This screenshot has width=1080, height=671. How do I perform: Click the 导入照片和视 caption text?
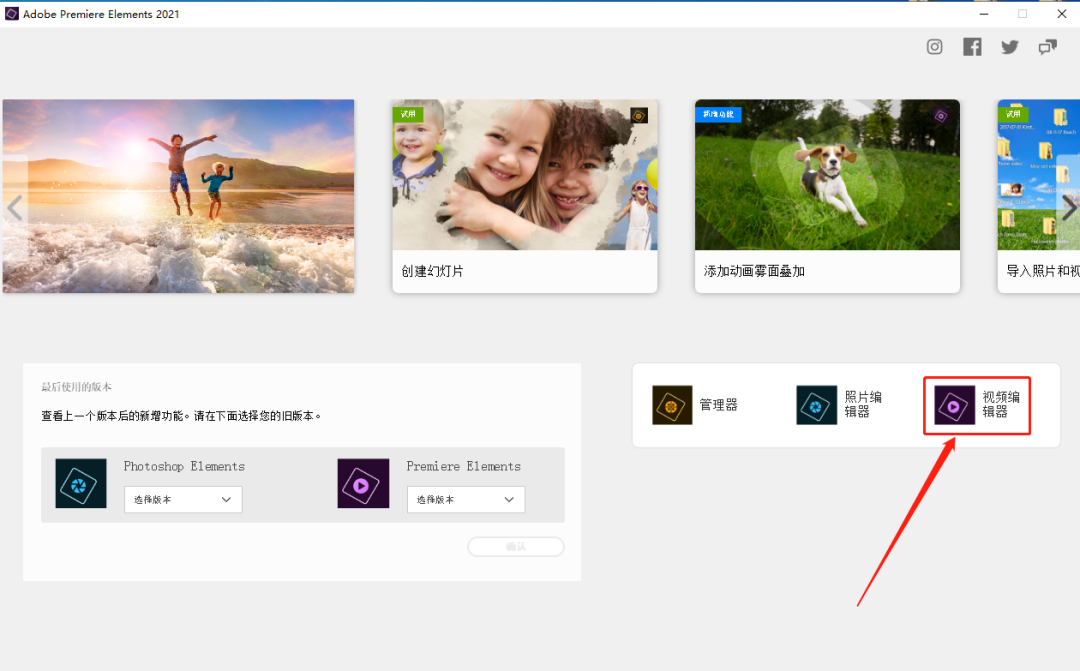[1043, 271]
